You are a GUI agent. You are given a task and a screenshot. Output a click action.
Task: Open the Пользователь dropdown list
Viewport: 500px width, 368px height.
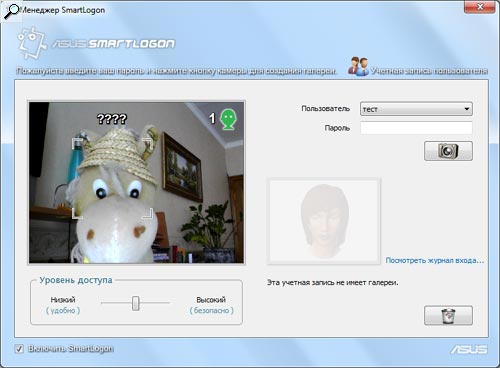pos(416,109)
